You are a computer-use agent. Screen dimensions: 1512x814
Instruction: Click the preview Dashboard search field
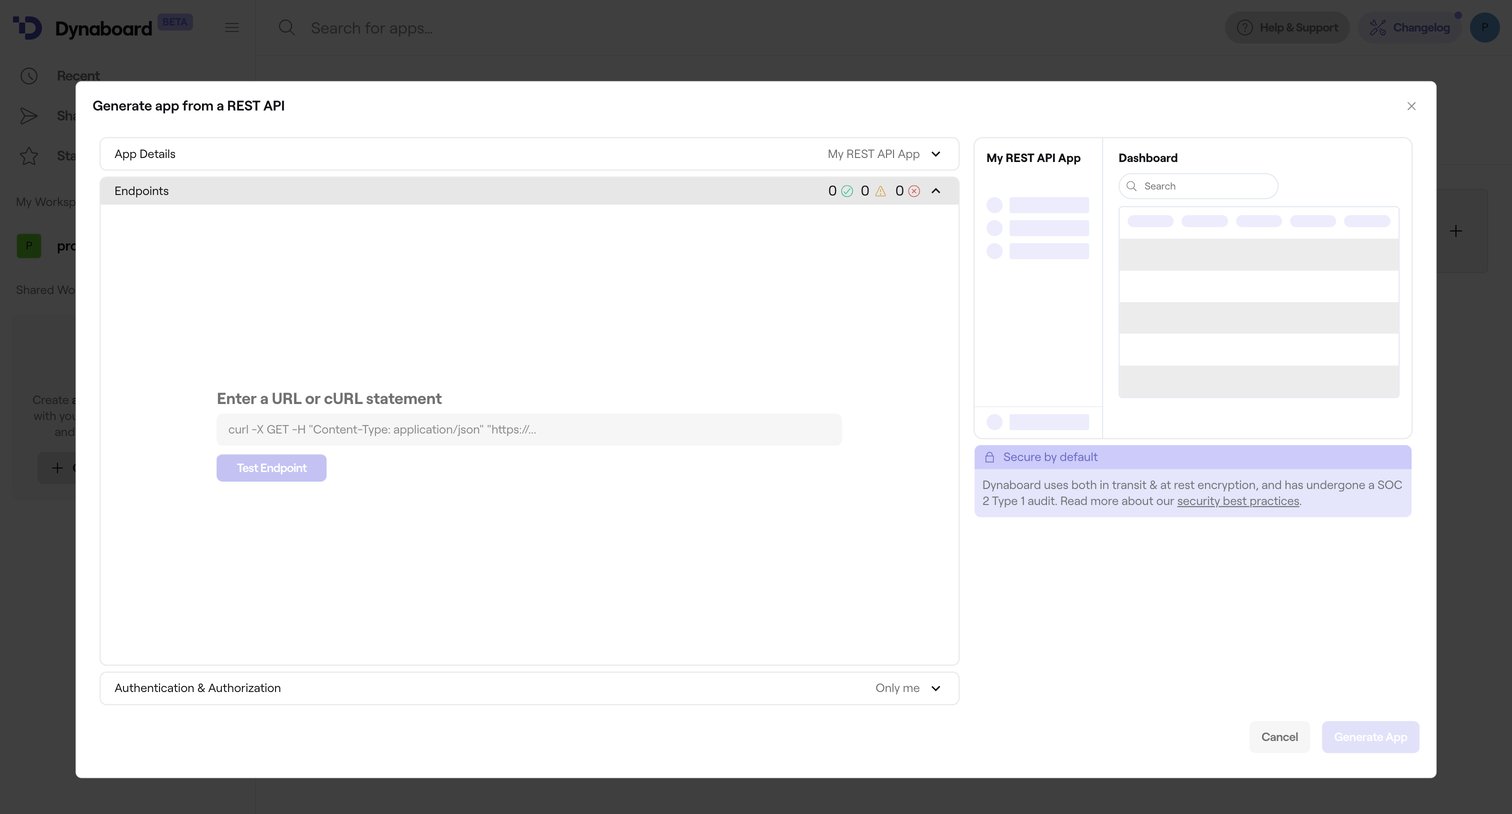coord(1198,186)
